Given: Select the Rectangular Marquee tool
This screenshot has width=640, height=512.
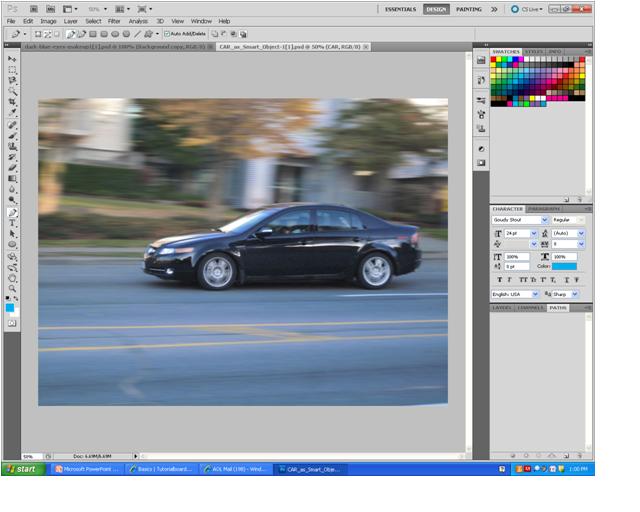Looking at the screenshot, I should point(12,70).
